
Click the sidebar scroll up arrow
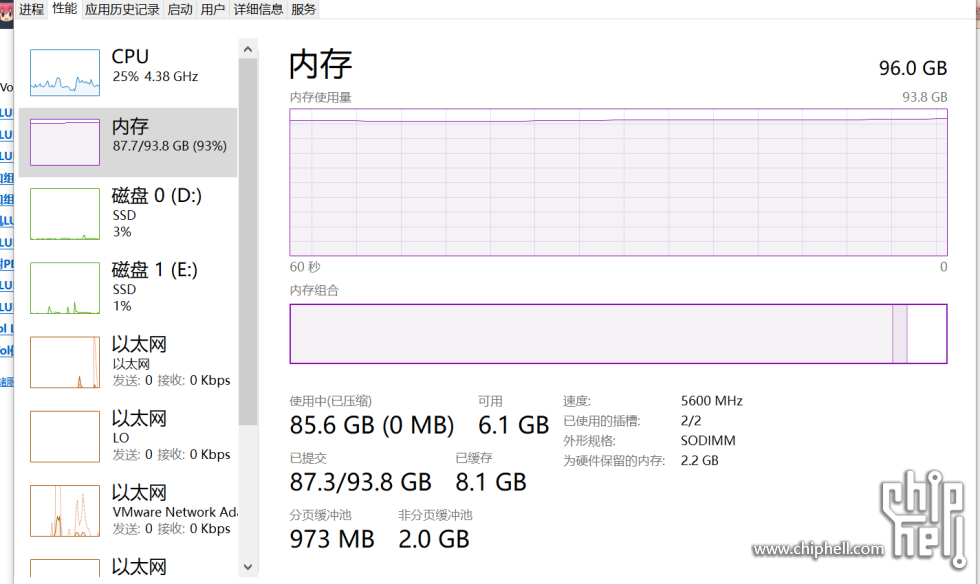(x=248, y=47)
